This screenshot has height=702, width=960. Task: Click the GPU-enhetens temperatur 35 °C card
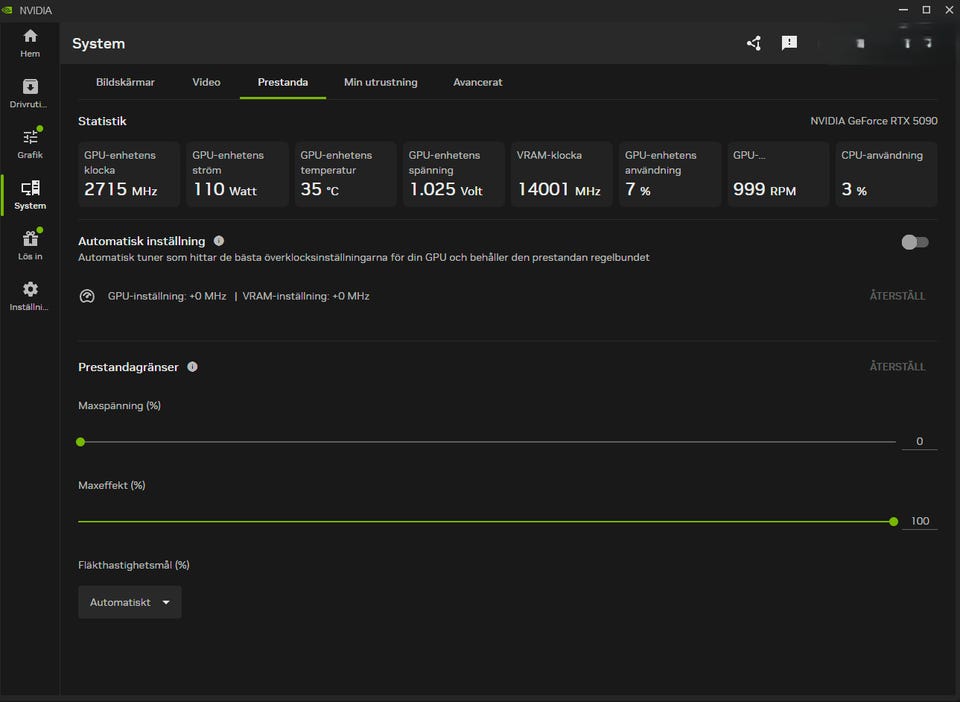(345, 174)
